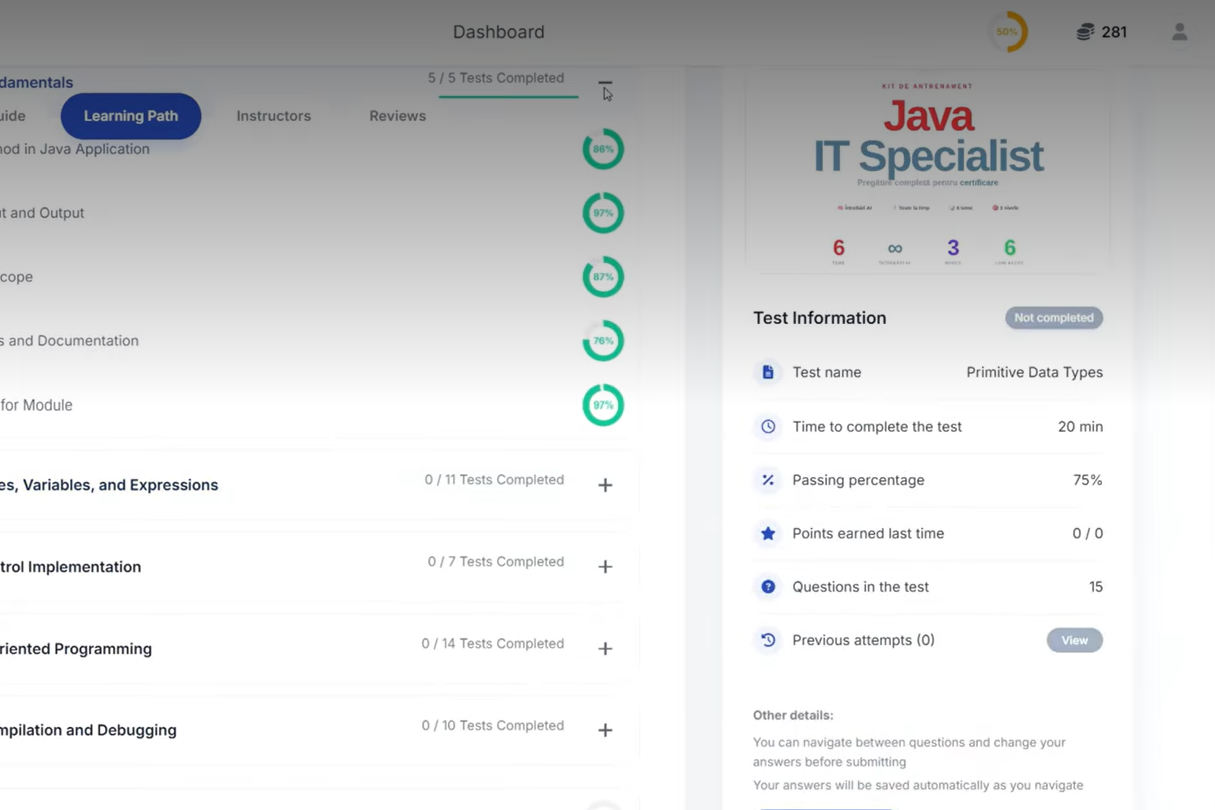
Task: Click 'Control Implementation' section title
Action: [x=71, y=567]
